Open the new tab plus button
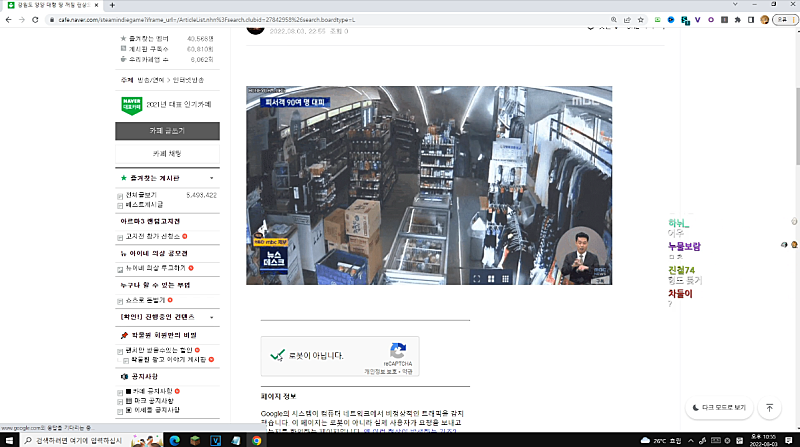The image size is (800, 447). click(112, 5)
